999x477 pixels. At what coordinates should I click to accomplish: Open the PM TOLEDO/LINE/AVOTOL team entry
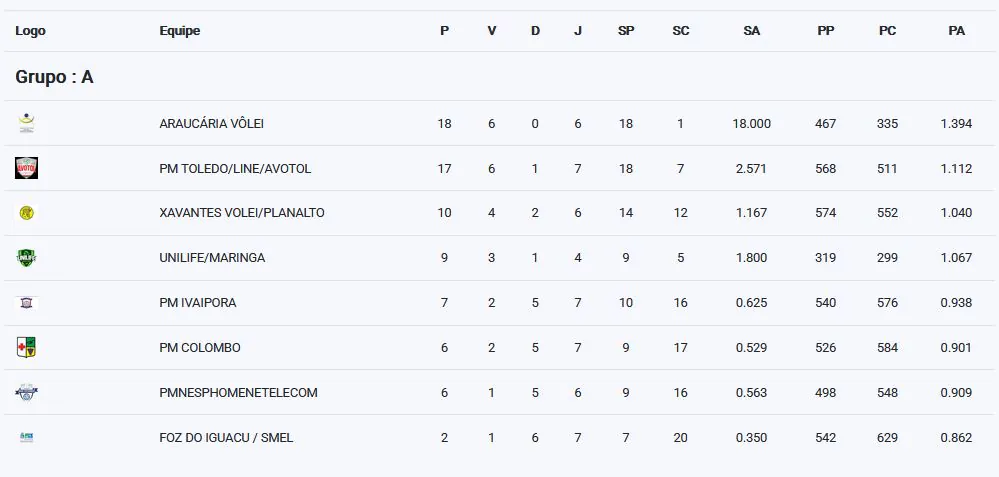tap(235, 169)
